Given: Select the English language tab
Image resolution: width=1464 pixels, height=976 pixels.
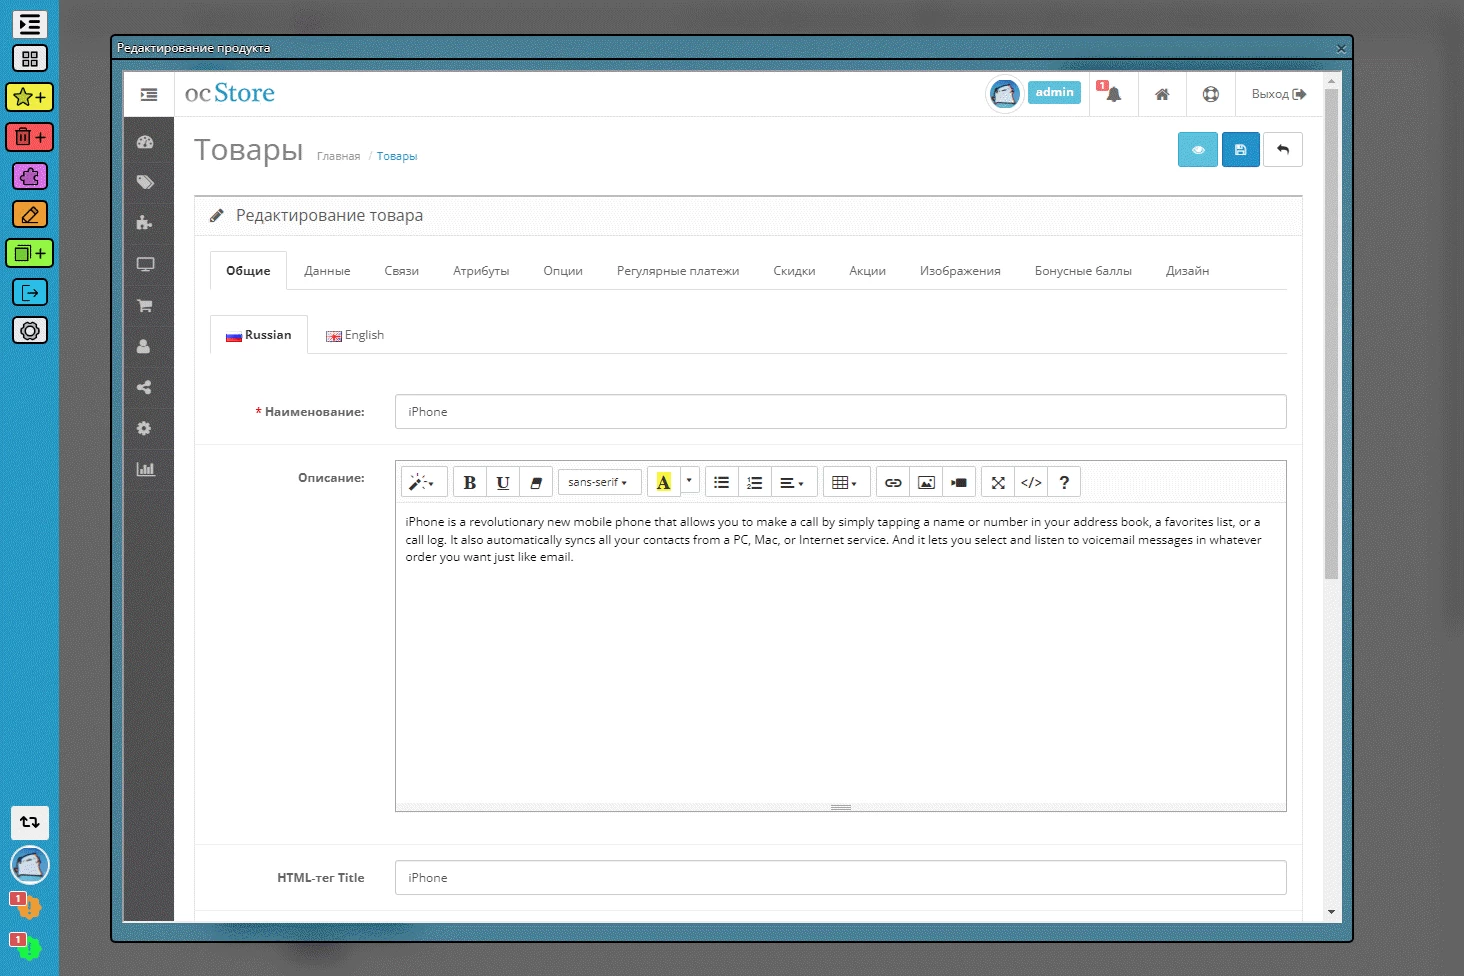Looking at the screenshot, I should tap(355, 335).
